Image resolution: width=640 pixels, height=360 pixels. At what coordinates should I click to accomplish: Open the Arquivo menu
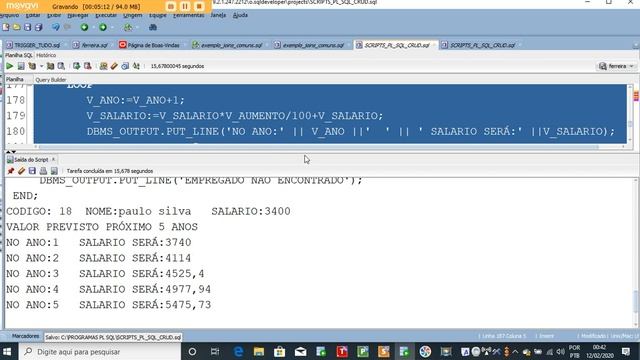coord(9,15)
